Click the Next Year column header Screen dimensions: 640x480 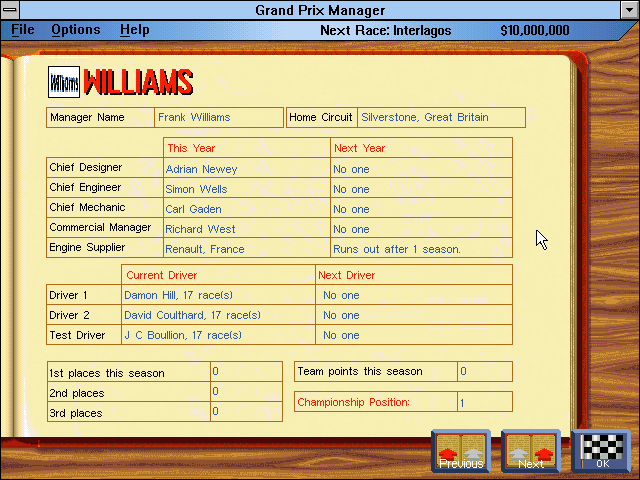(x=359, y=148)
